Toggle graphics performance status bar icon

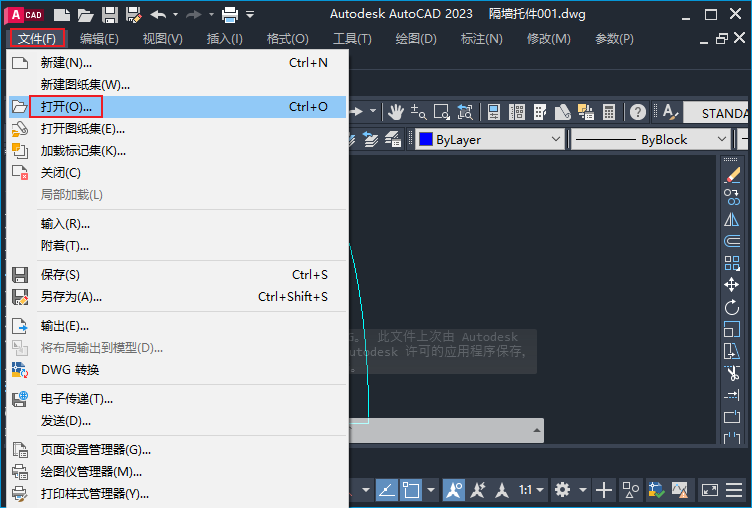pyautogui.click(x=680, y=490)
